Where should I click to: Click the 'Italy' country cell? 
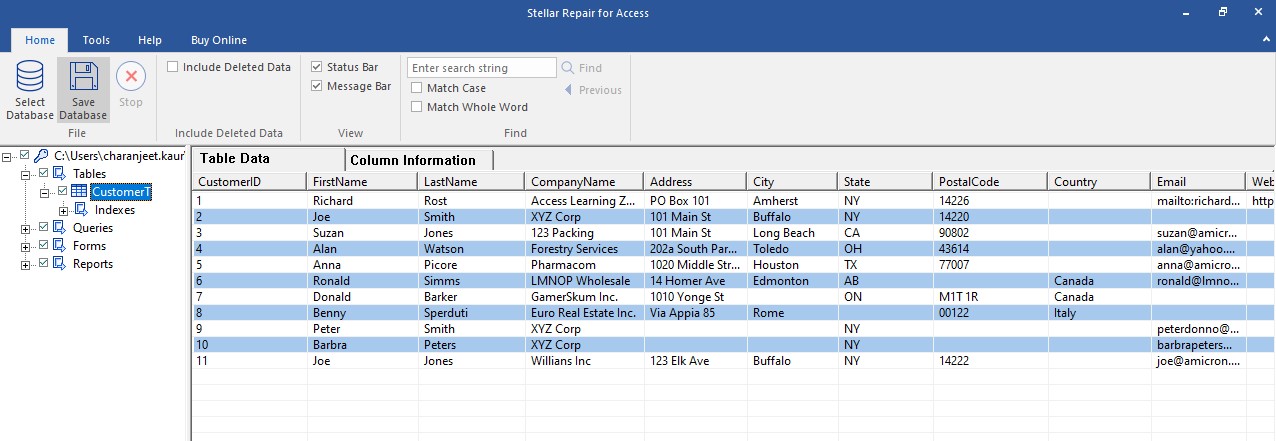1099,313
